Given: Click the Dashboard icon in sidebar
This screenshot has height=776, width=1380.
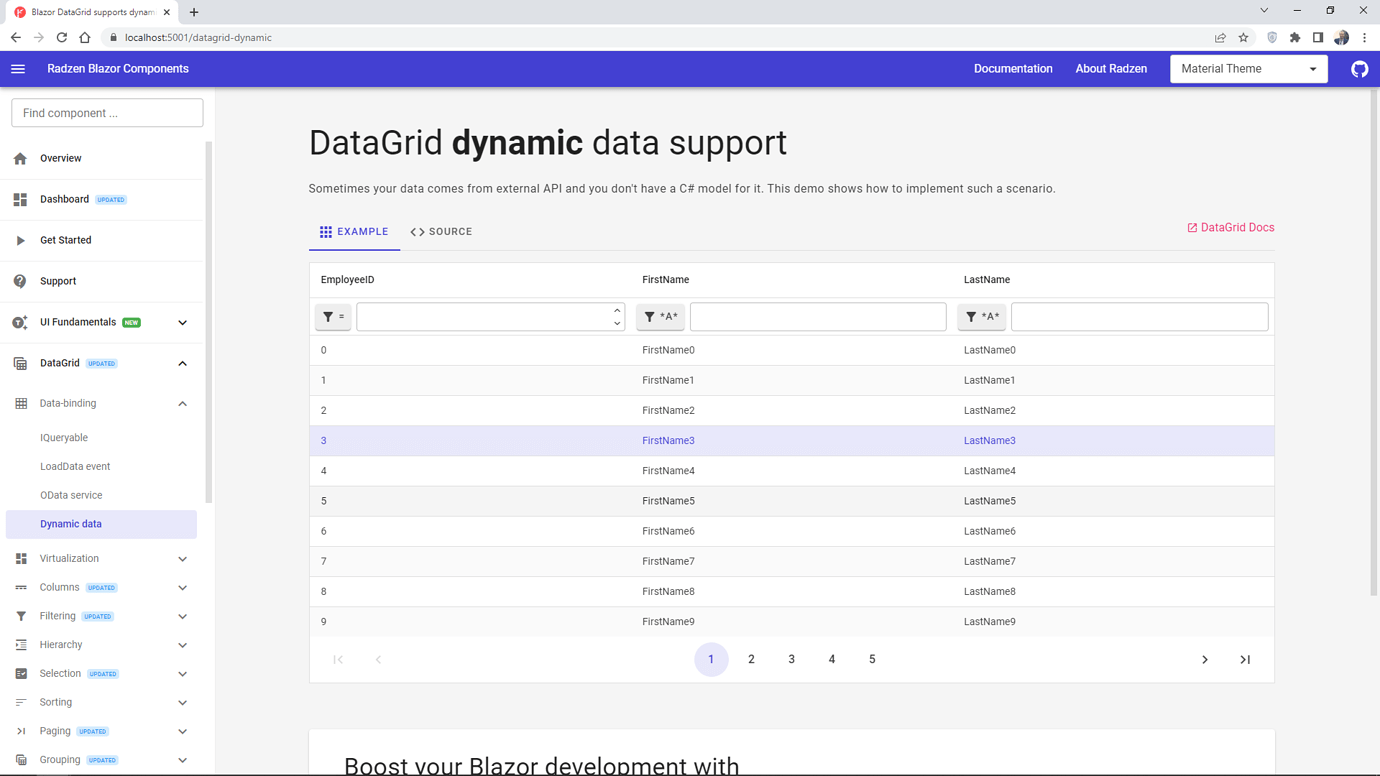Looking at the screenshot, I should [20, 200].
